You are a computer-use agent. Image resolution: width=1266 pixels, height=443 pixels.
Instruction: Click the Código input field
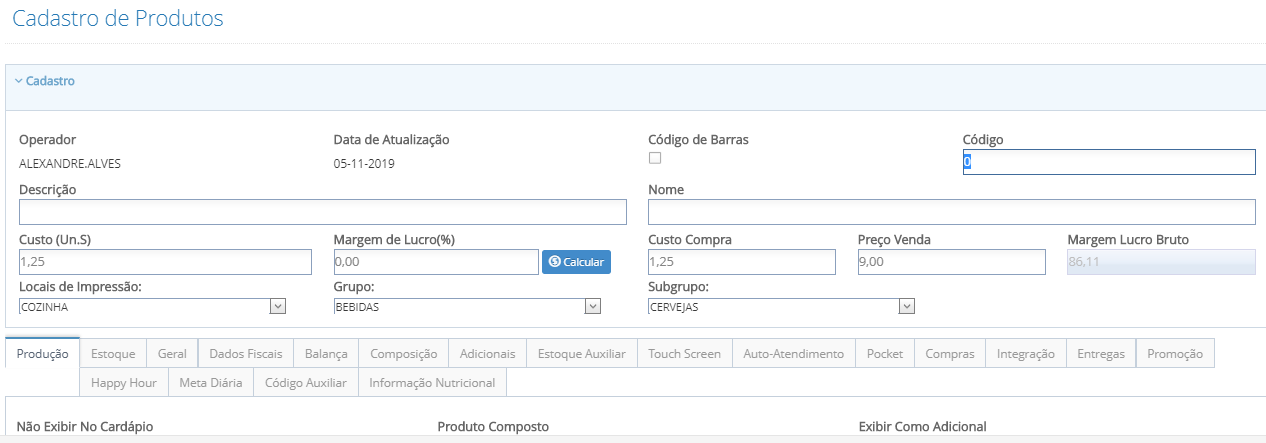(x=1109, y=162)
